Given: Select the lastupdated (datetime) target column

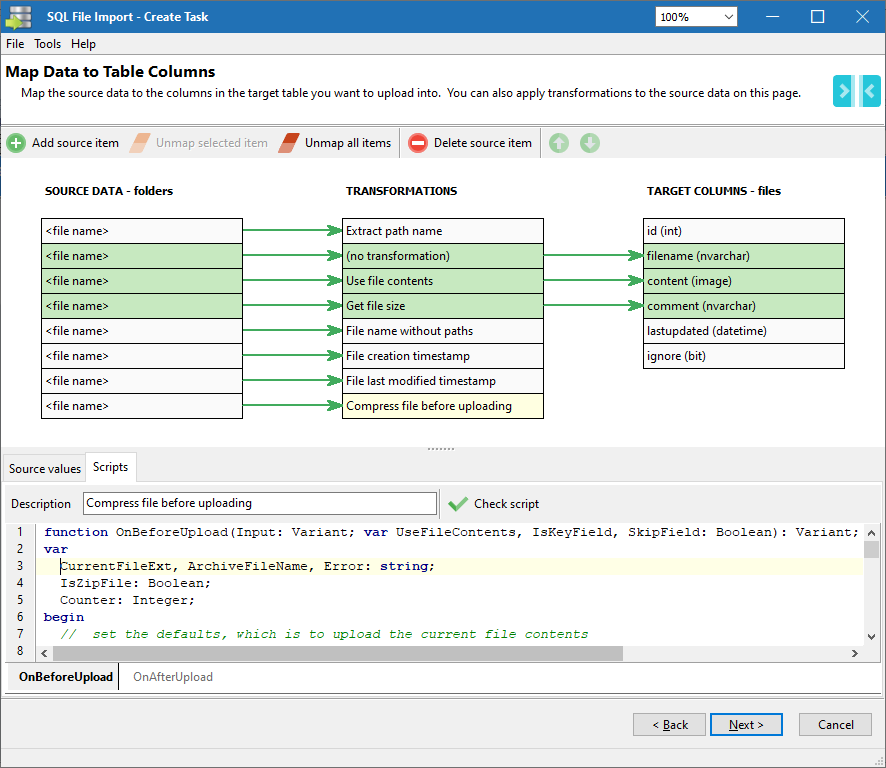Looking at the screenshot, I should coord(743,331).
